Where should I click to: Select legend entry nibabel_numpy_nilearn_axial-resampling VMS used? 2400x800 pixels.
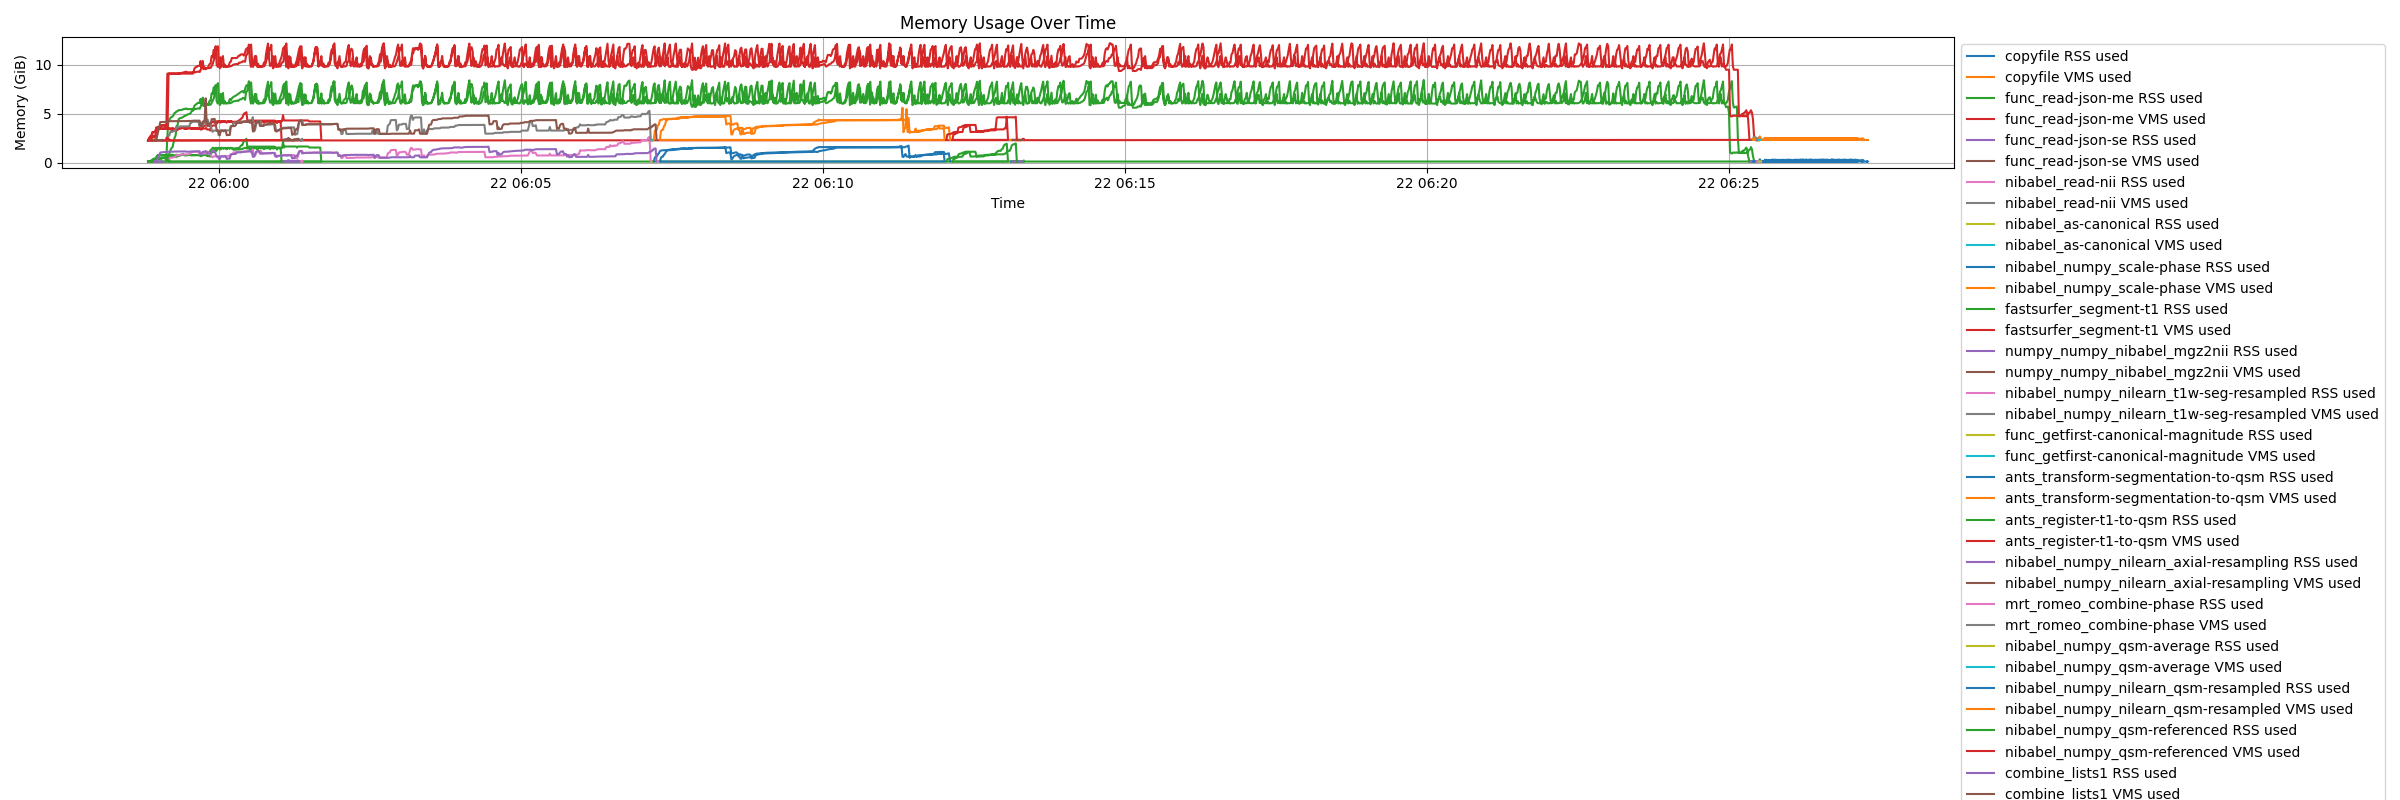pyautogui.click(x=2163, y=583)
